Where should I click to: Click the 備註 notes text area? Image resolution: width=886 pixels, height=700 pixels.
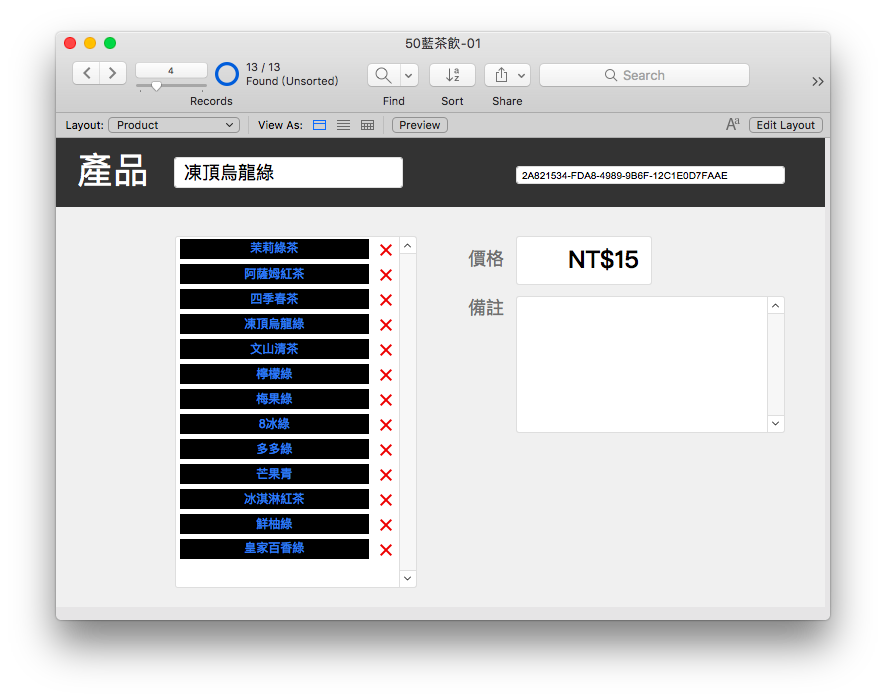point(642,364)
